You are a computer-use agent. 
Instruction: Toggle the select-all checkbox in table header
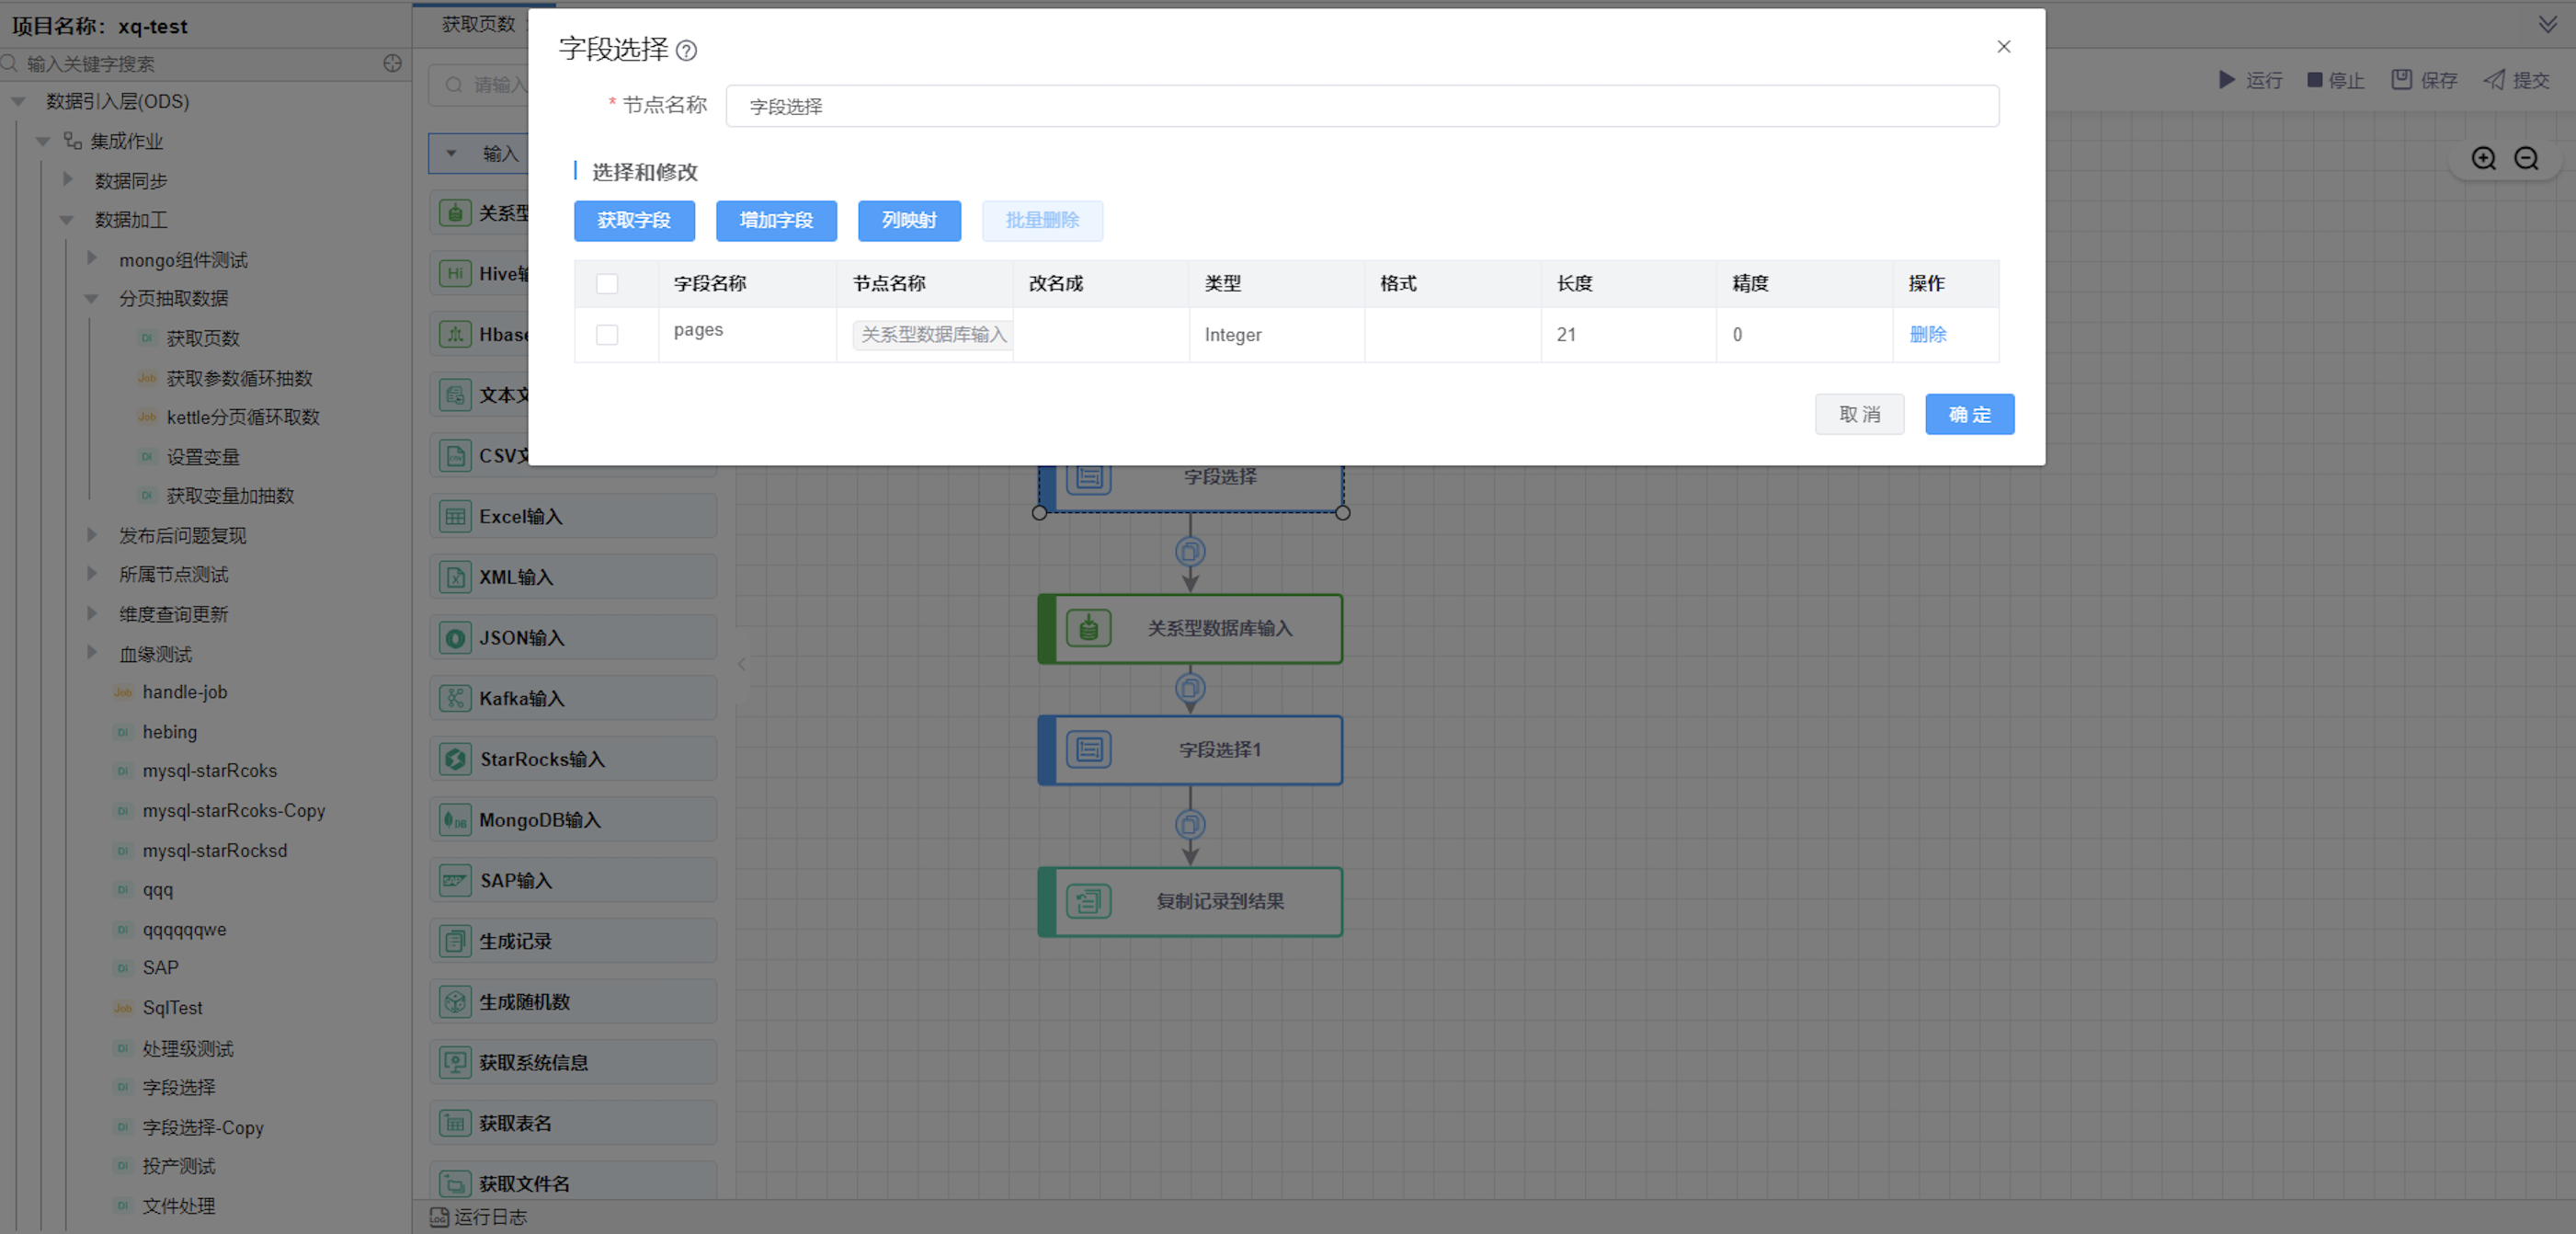607,284
